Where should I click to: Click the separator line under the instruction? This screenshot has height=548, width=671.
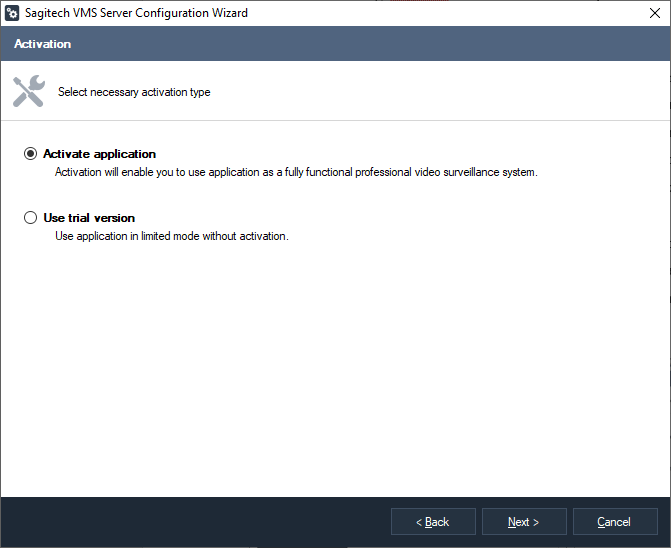tap(335, 121)
